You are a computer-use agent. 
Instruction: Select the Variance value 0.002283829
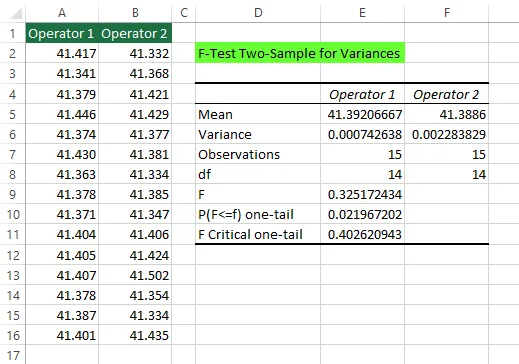click(447, 134)
